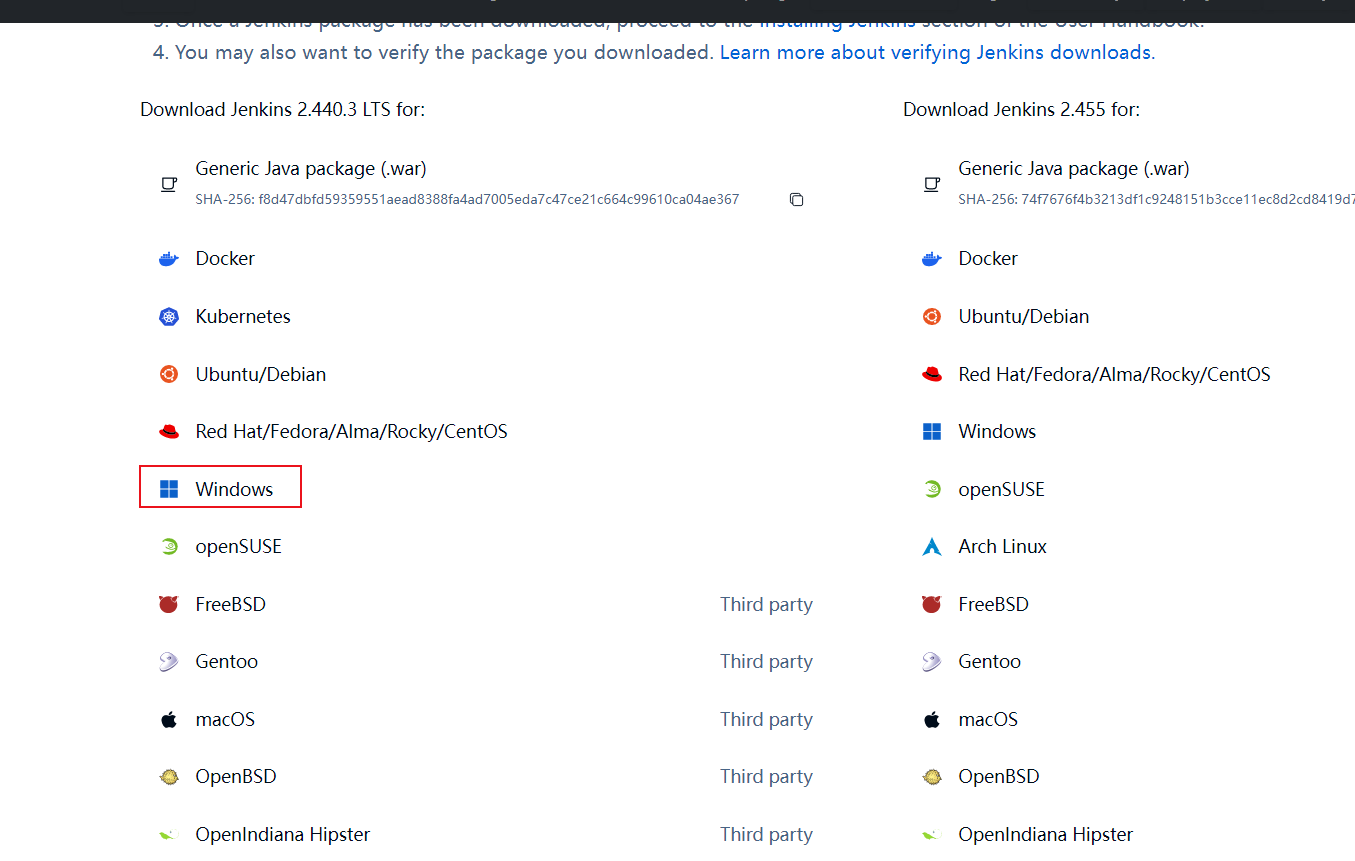1355x861 pixels.
Task: Select Red Hat/Fedora/Alma/Rocky/CentOS weekly link
Action: click(1113, 375)
